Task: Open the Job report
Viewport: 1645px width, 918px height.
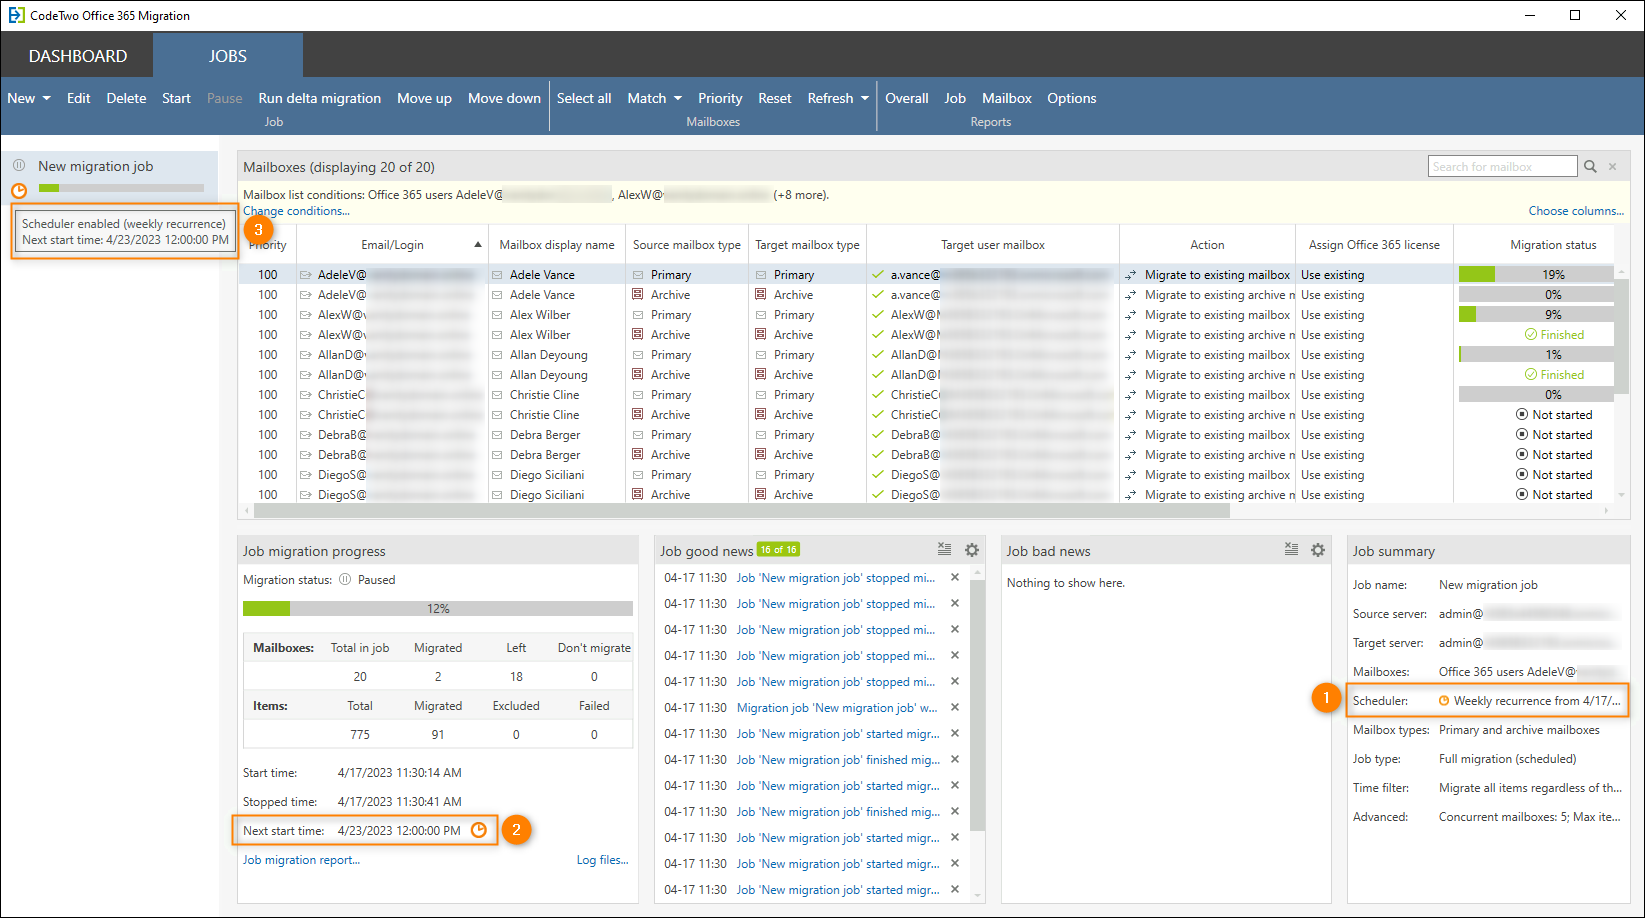Action: tap(955, 98)
